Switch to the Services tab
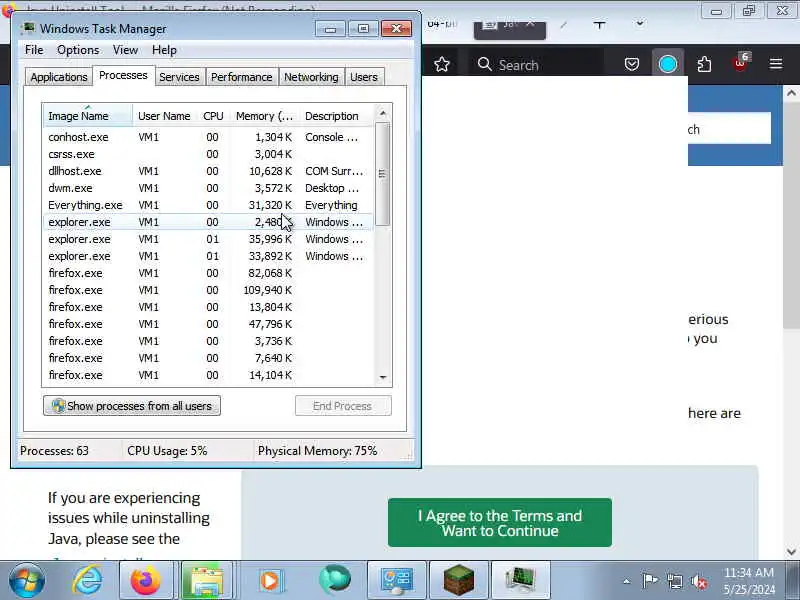Screen dimensions: 800x600 coord(179,77)
